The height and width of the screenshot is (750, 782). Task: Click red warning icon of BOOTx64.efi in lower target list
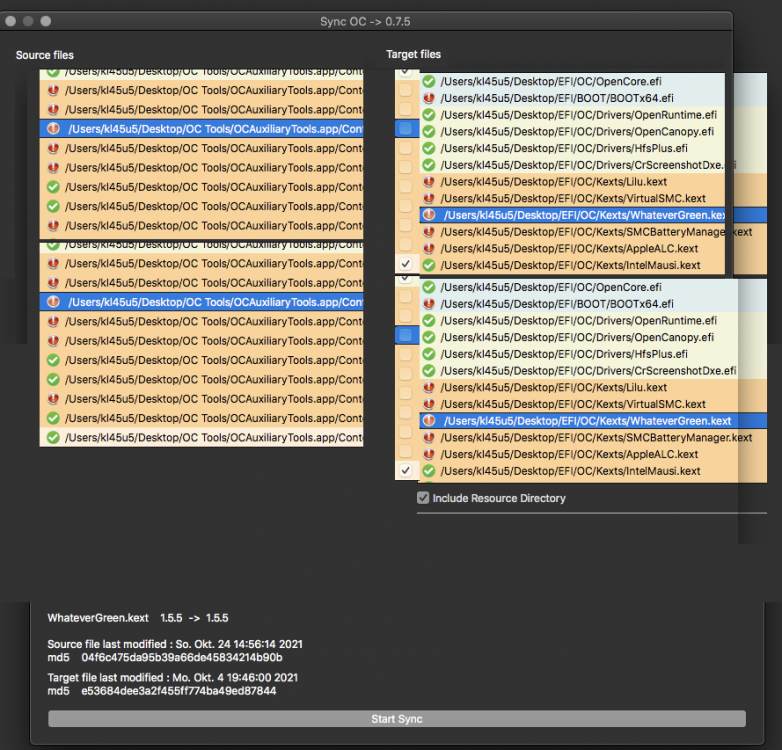(x=429, y=304)
